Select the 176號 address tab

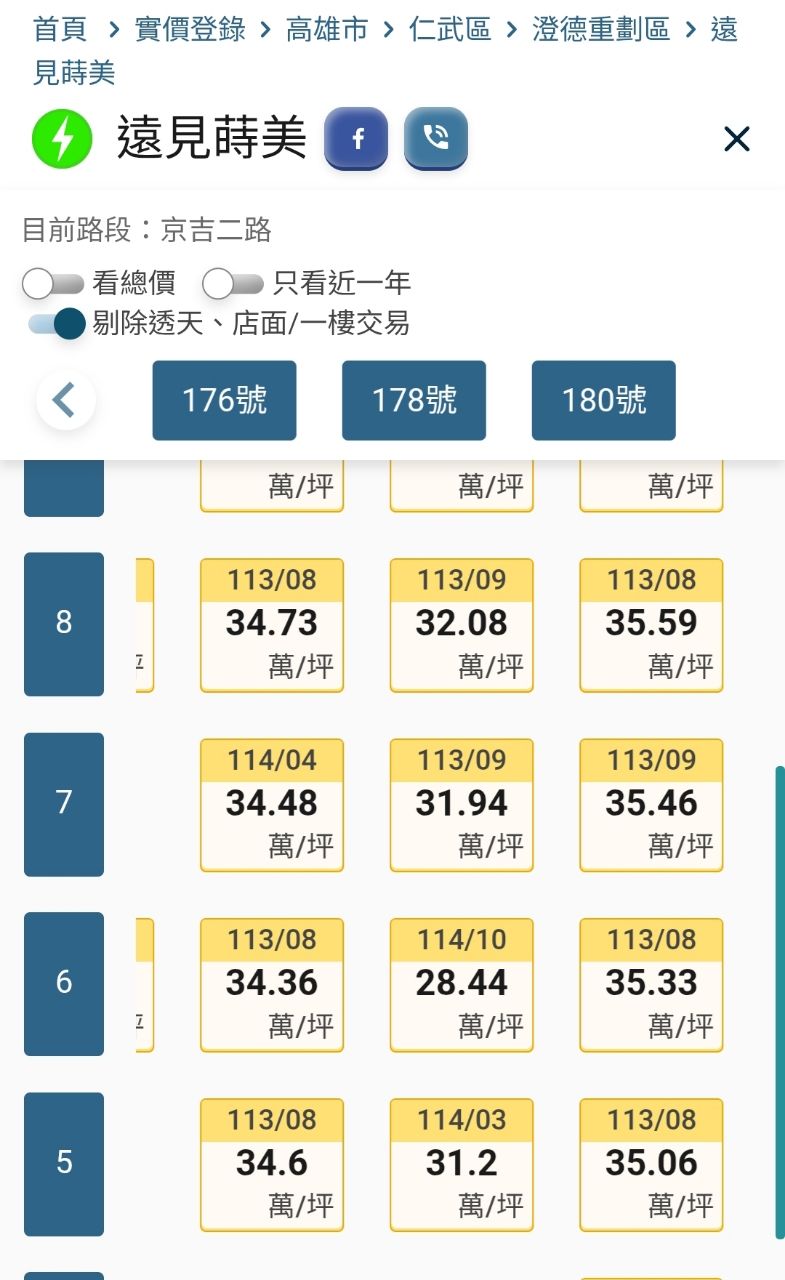[224, 400]
